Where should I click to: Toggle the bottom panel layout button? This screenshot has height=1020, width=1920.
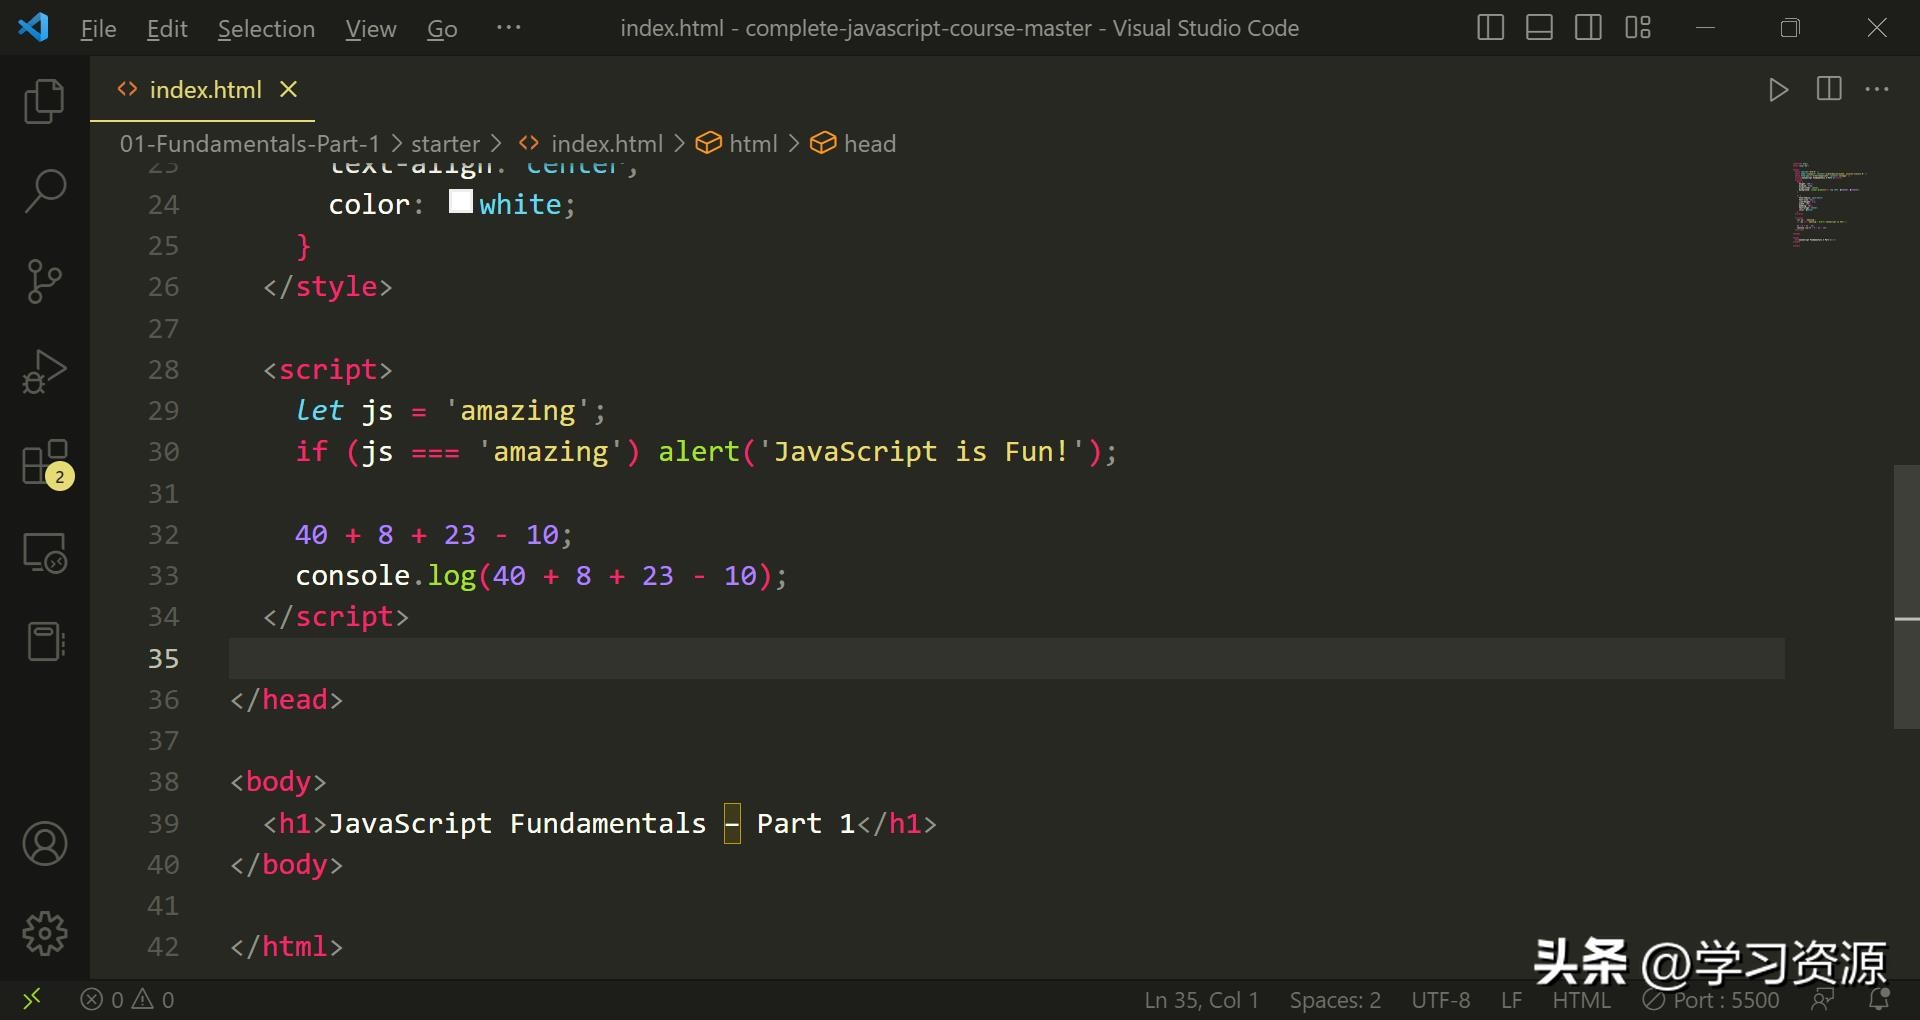(x=1539, y=28)
